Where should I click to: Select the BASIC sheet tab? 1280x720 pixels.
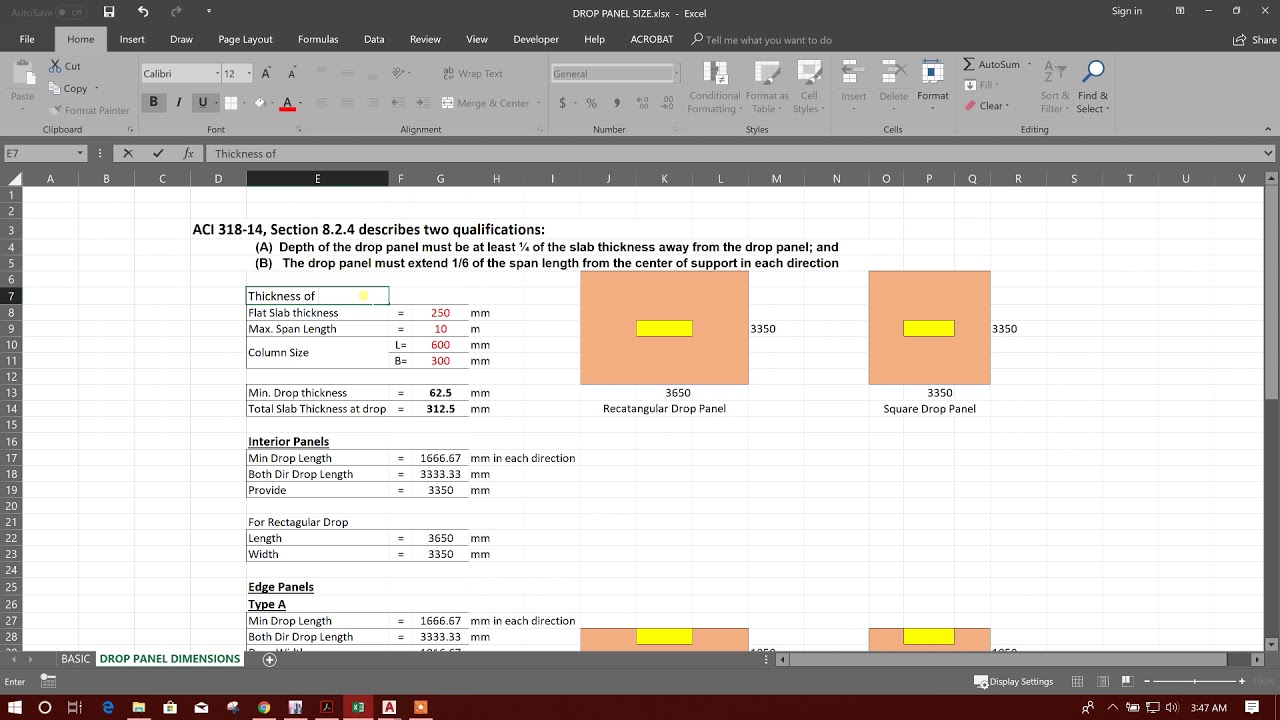pos(75,658)
